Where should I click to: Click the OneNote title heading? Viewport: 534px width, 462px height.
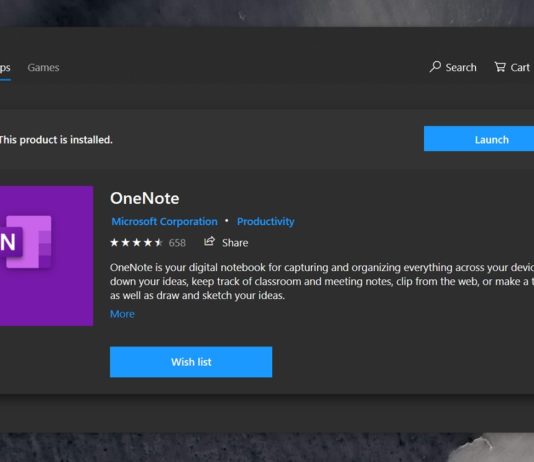(144, 198)
